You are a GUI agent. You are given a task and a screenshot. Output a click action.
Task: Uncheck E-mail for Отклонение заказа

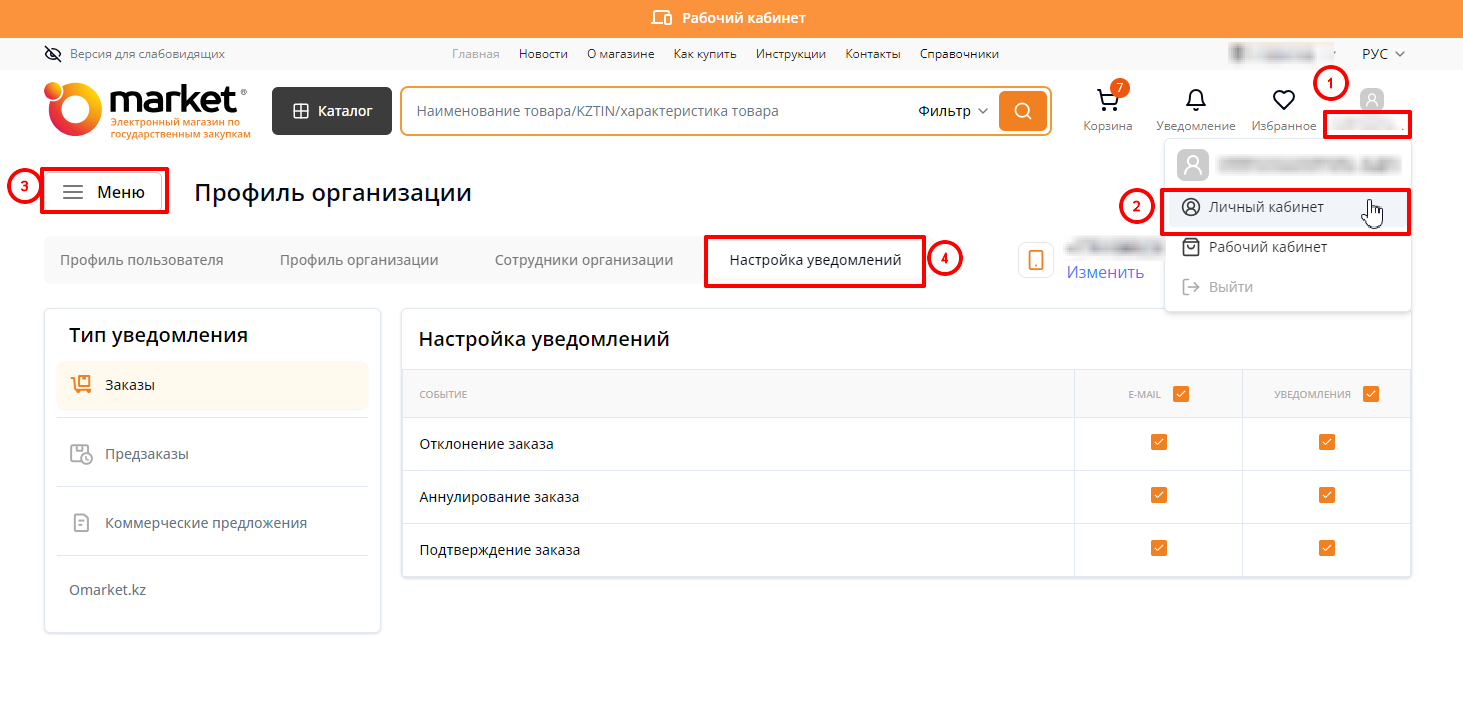click(x=1158, y=442)
